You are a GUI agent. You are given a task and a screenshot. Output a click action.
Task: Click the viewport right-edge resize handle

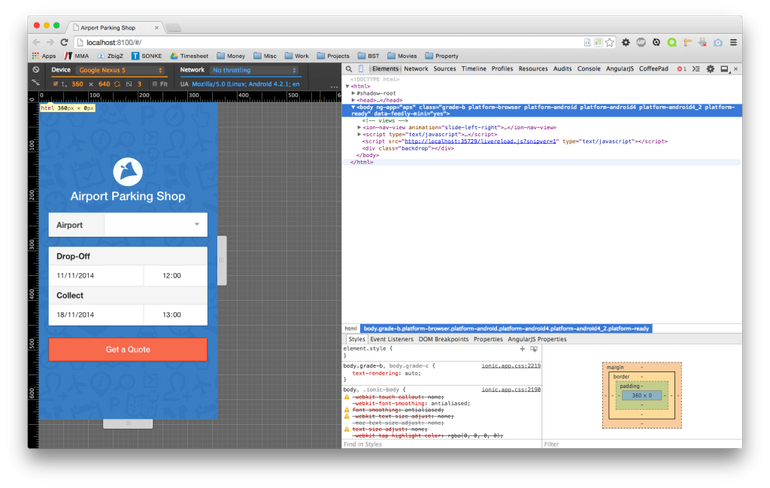[222, 261]
